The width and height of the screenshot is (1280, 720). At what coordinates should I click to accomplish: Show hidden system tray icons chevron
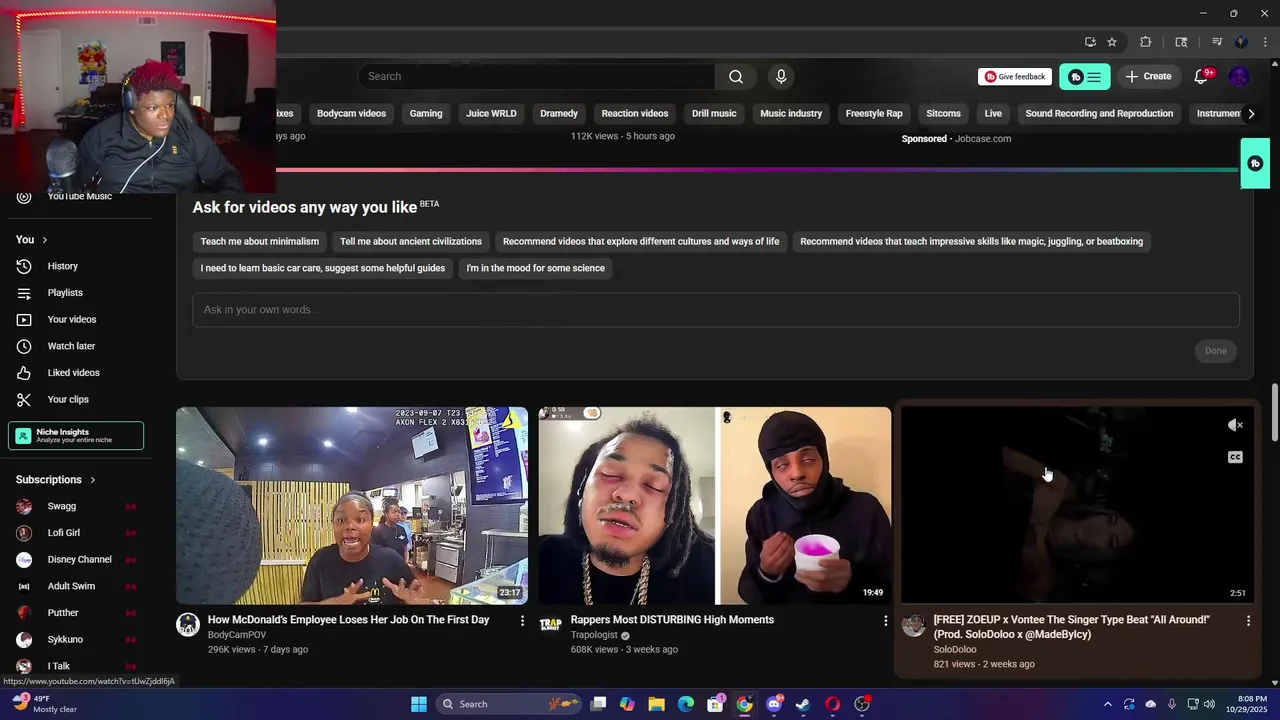(1107, 704)
